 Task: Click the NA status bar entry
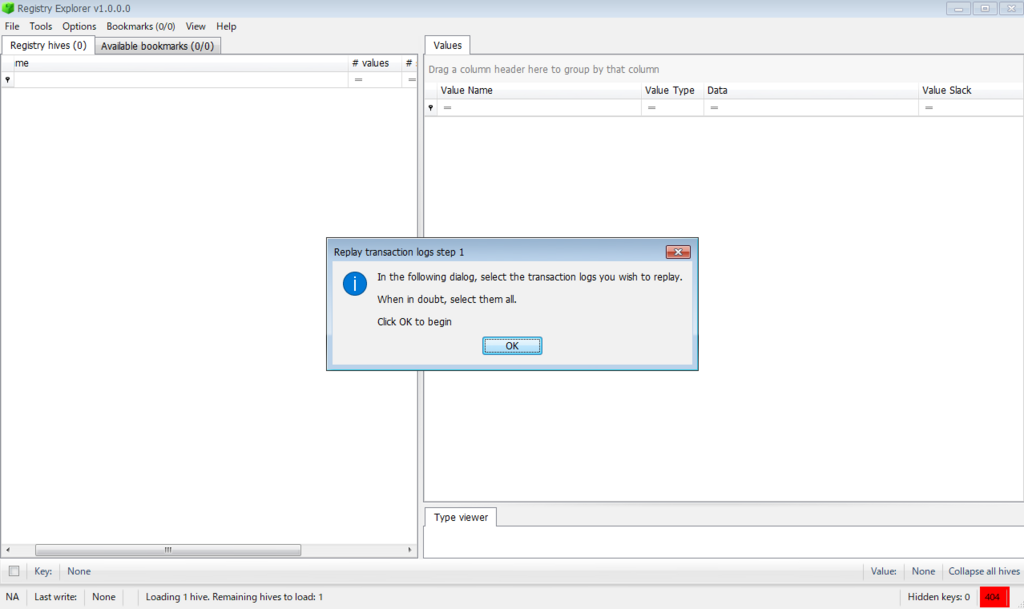tap(12, 597)
